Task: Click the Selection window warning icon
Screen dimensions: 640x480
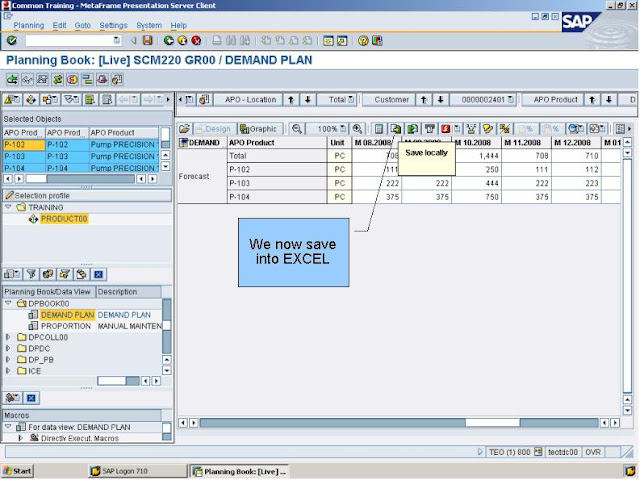Action: coord(12,100)
